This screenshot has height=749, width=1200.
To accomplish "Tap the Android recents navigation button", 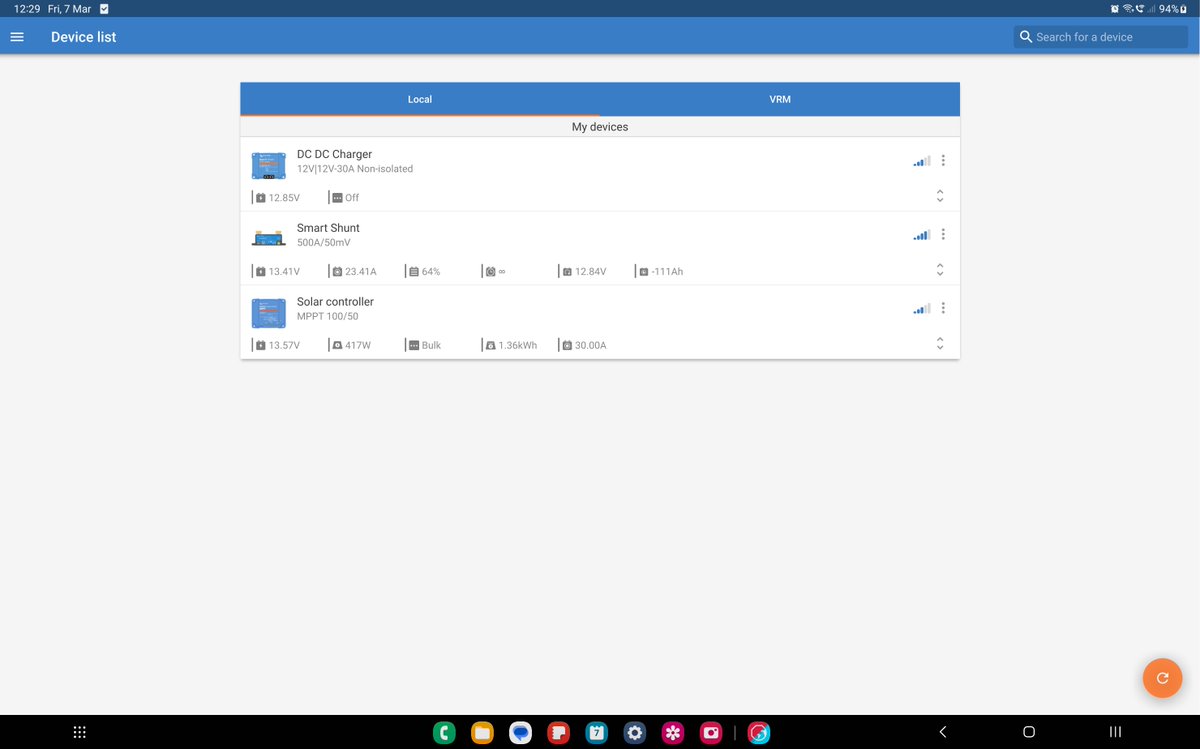I will coord(1115,732).
